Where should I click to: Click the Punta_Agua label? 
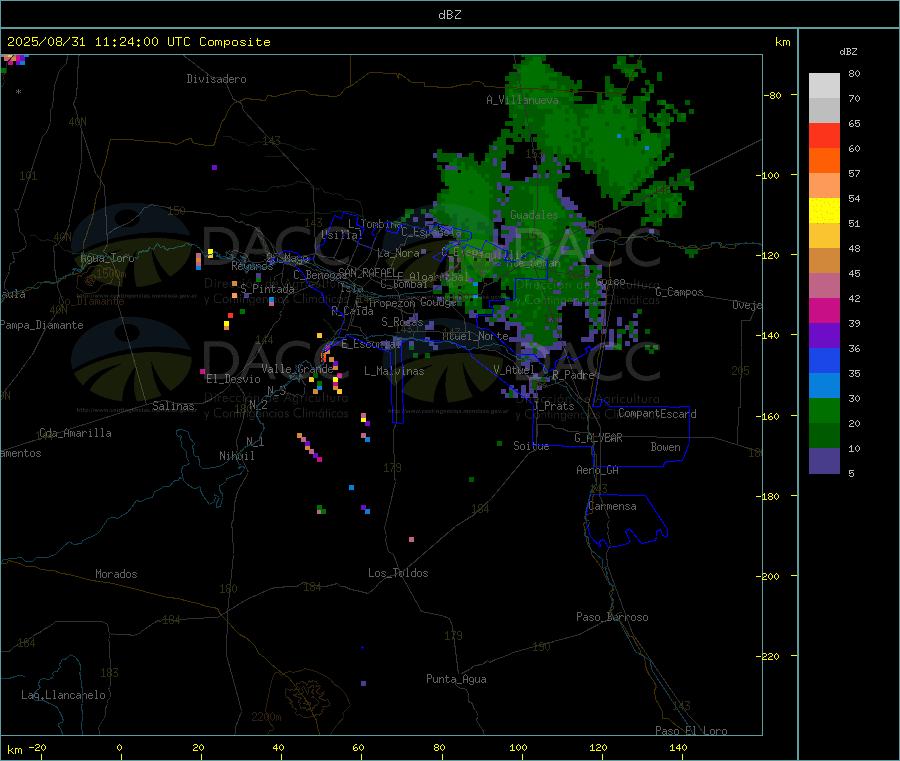456,679
